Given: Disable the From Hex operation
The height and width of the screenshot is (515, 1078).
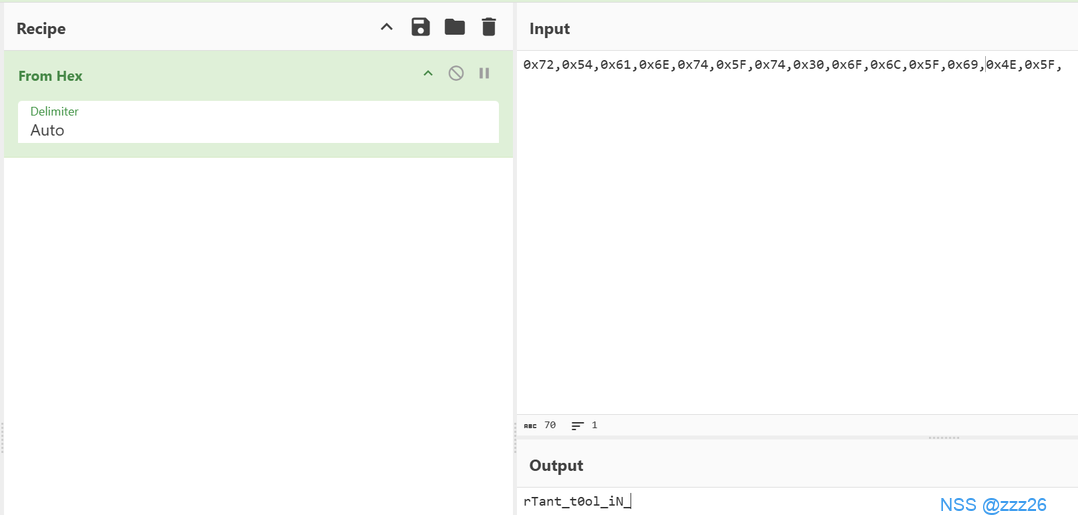Looking at the screenshot, I should (456, 74).
